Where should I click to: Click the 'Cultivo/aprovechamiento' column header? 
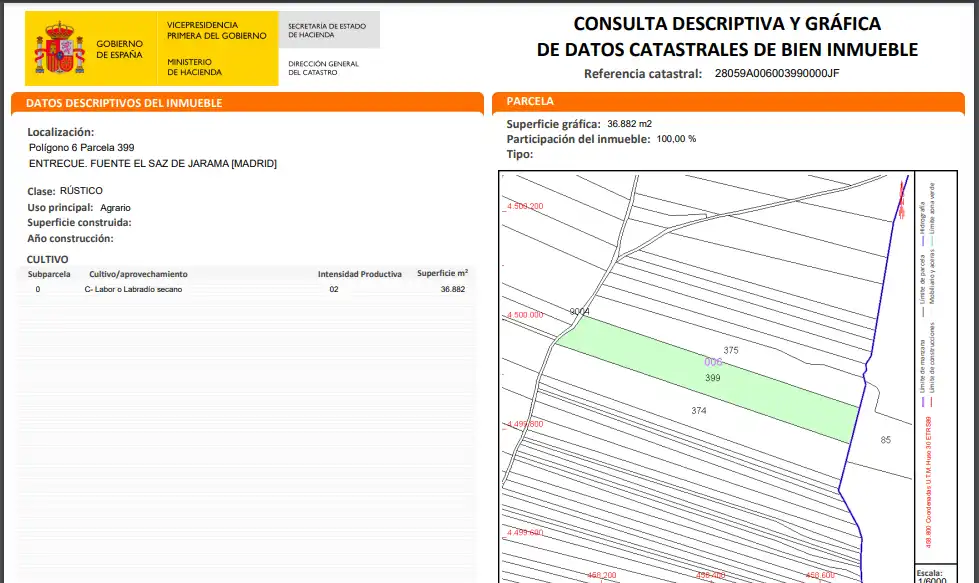(138, 274)
